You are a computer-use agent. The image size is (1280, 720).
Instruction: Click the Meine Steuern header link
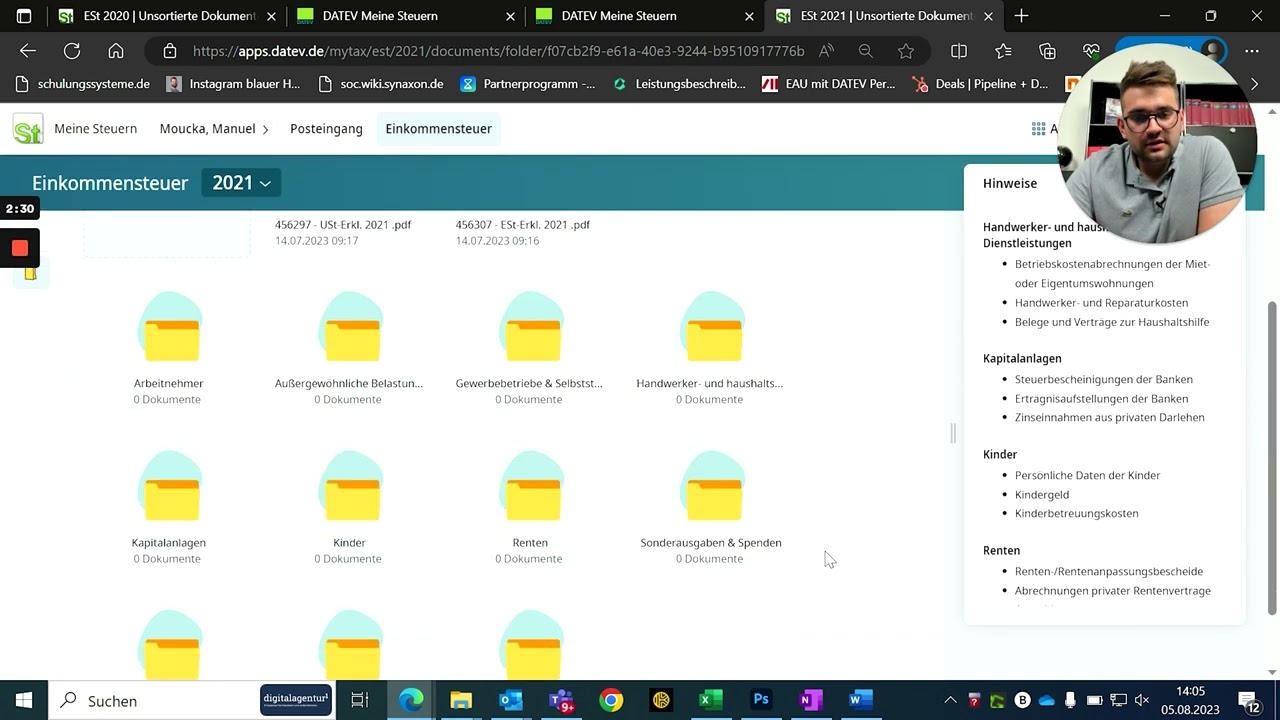pos(96,129)
